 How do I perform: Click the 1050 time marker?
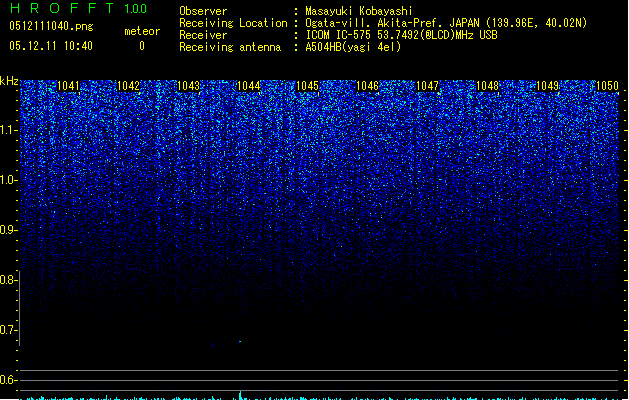pyautogui.click(x=607, y=86)
